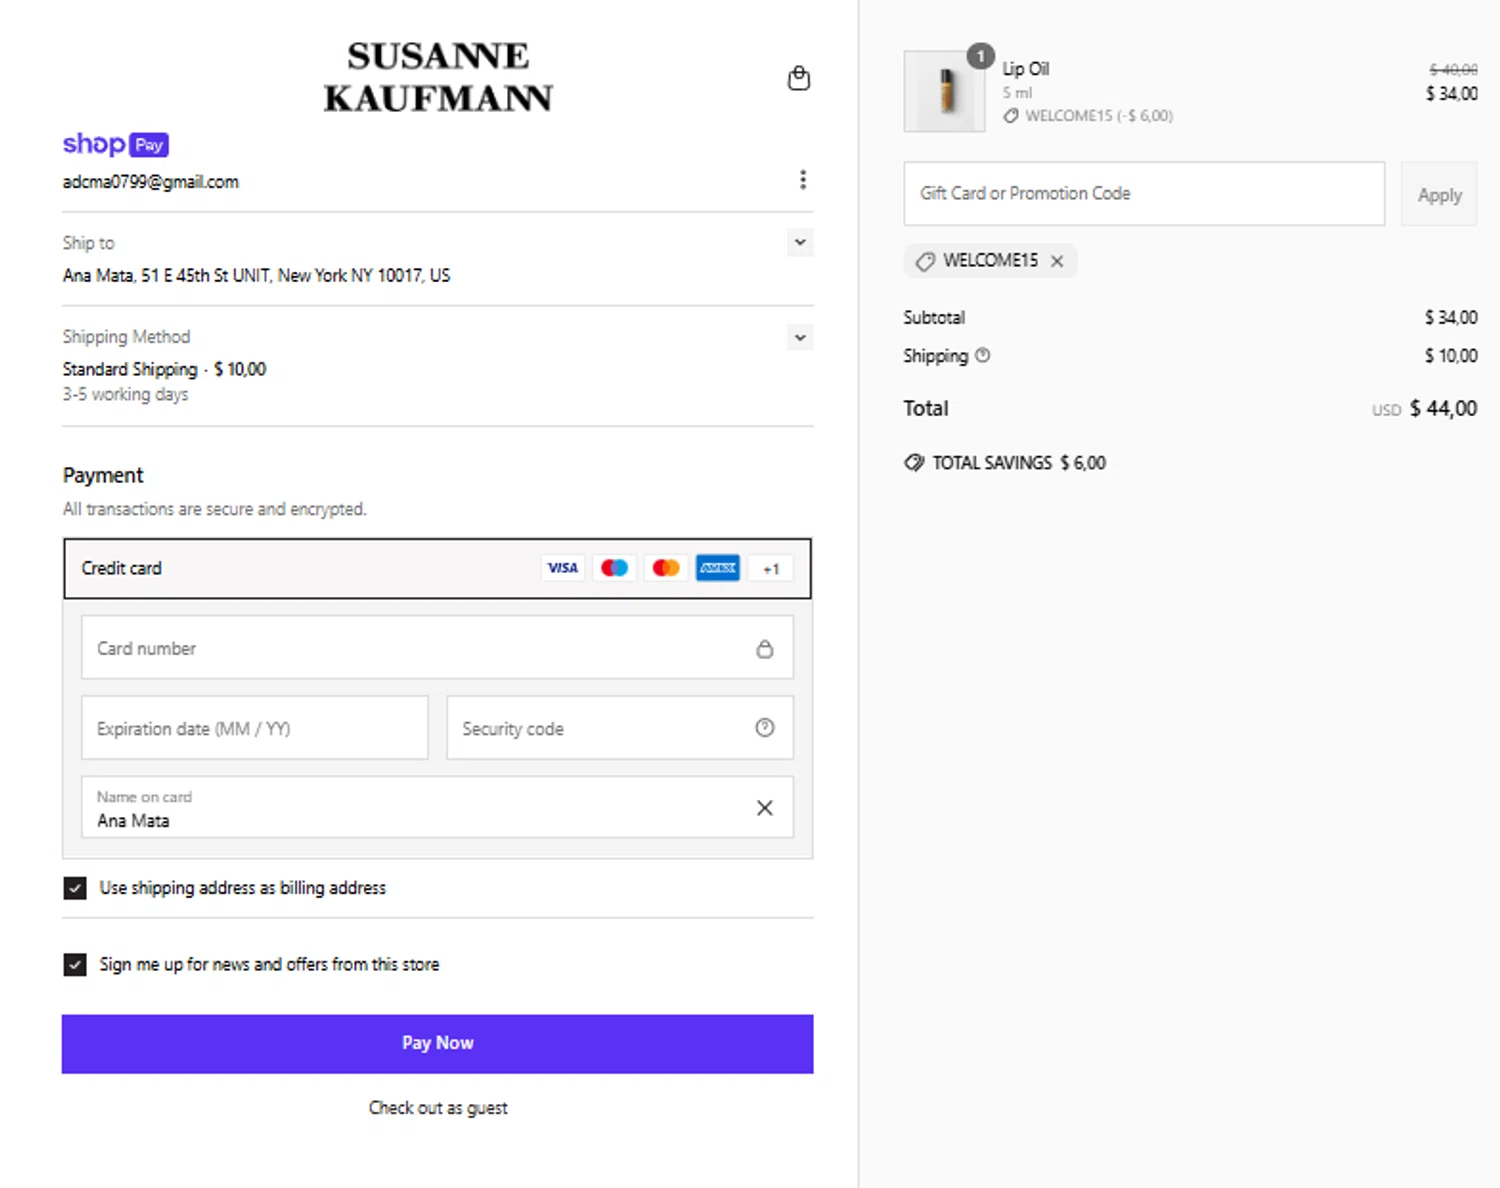Focus the Expiration date field

[255, 728]
